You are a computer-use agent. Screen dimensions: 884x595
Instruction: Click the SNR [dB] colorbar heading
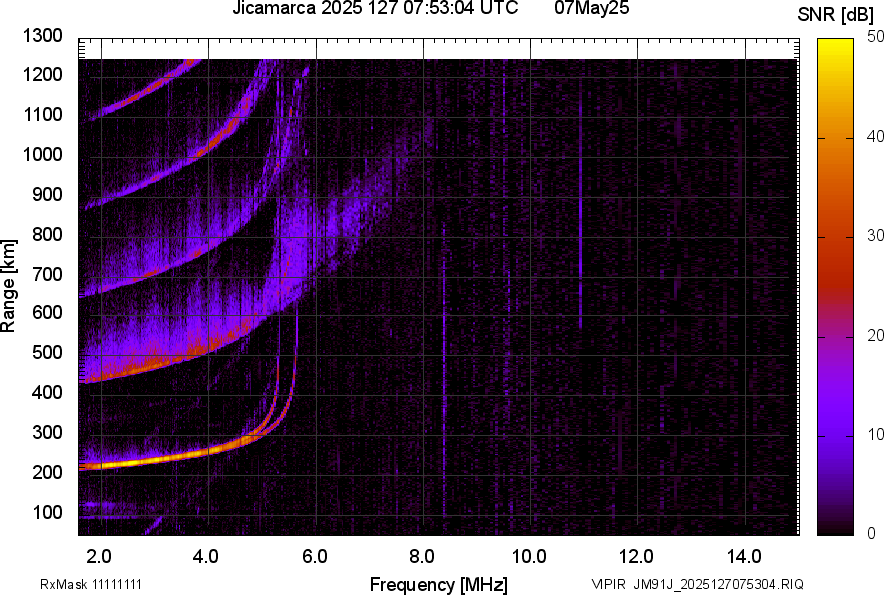(x=837, y=15)
